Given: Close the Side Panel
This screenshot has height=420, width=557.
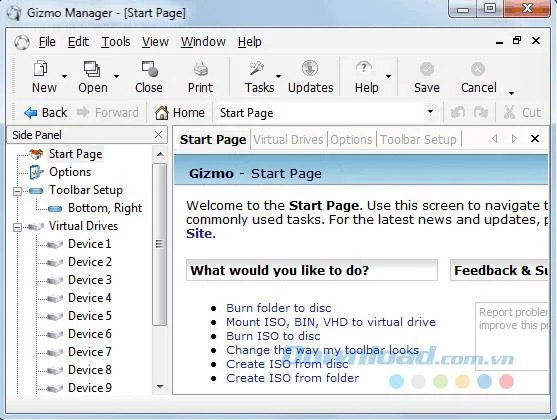Looking at the screenshot, I should coord(158,135).
